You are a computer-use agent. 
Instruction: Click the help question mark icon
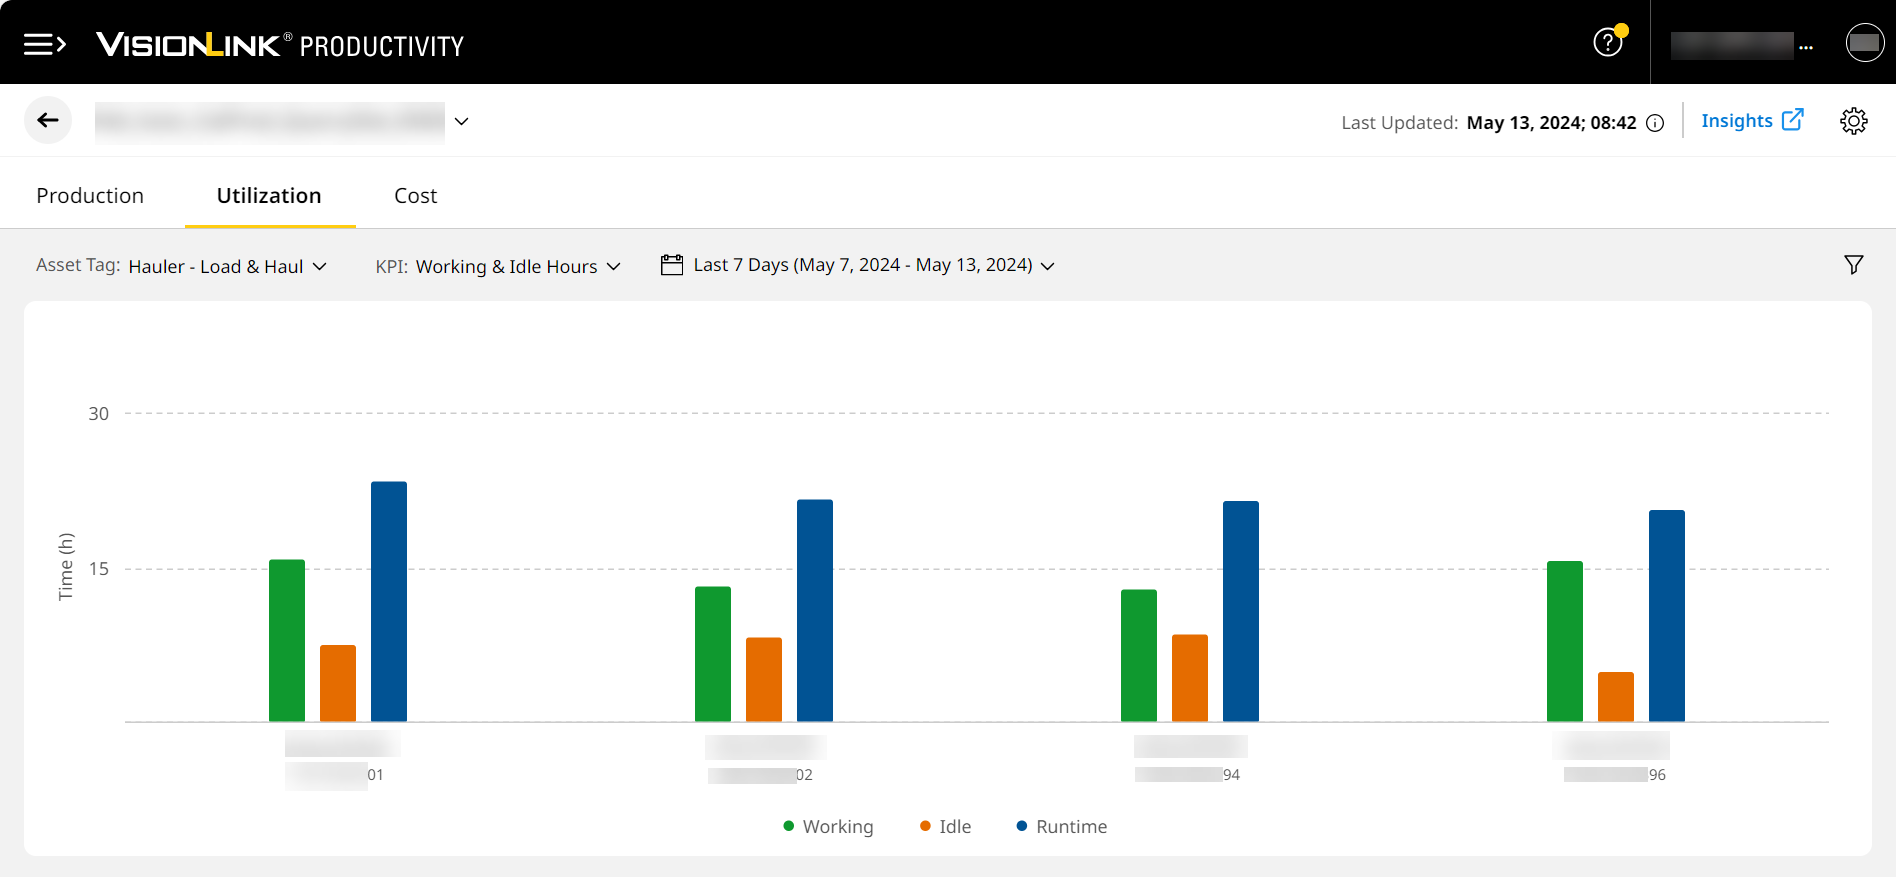pos(1607,43)
